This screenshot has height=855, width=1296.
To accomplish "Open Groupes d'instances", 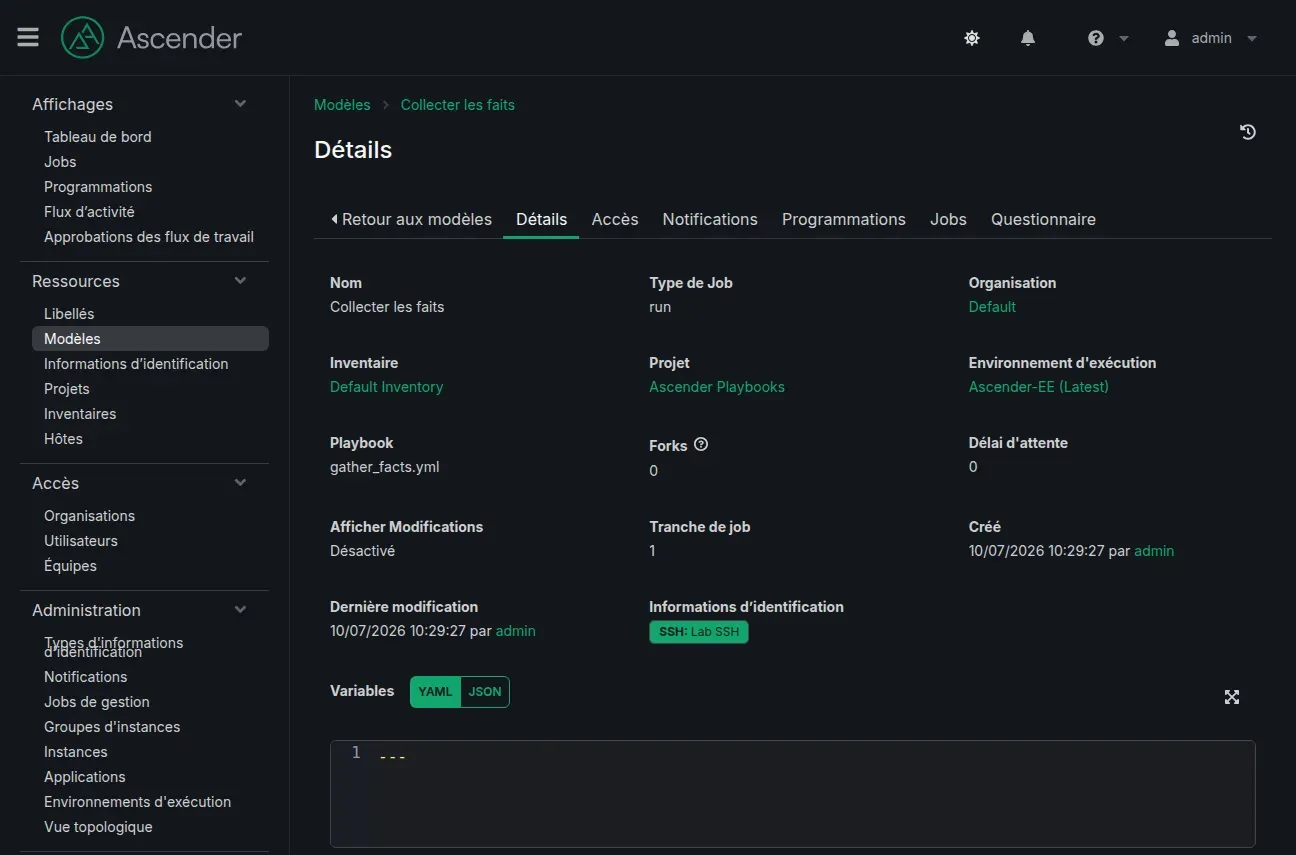I will pyautogui.click(x=112, y=727).
